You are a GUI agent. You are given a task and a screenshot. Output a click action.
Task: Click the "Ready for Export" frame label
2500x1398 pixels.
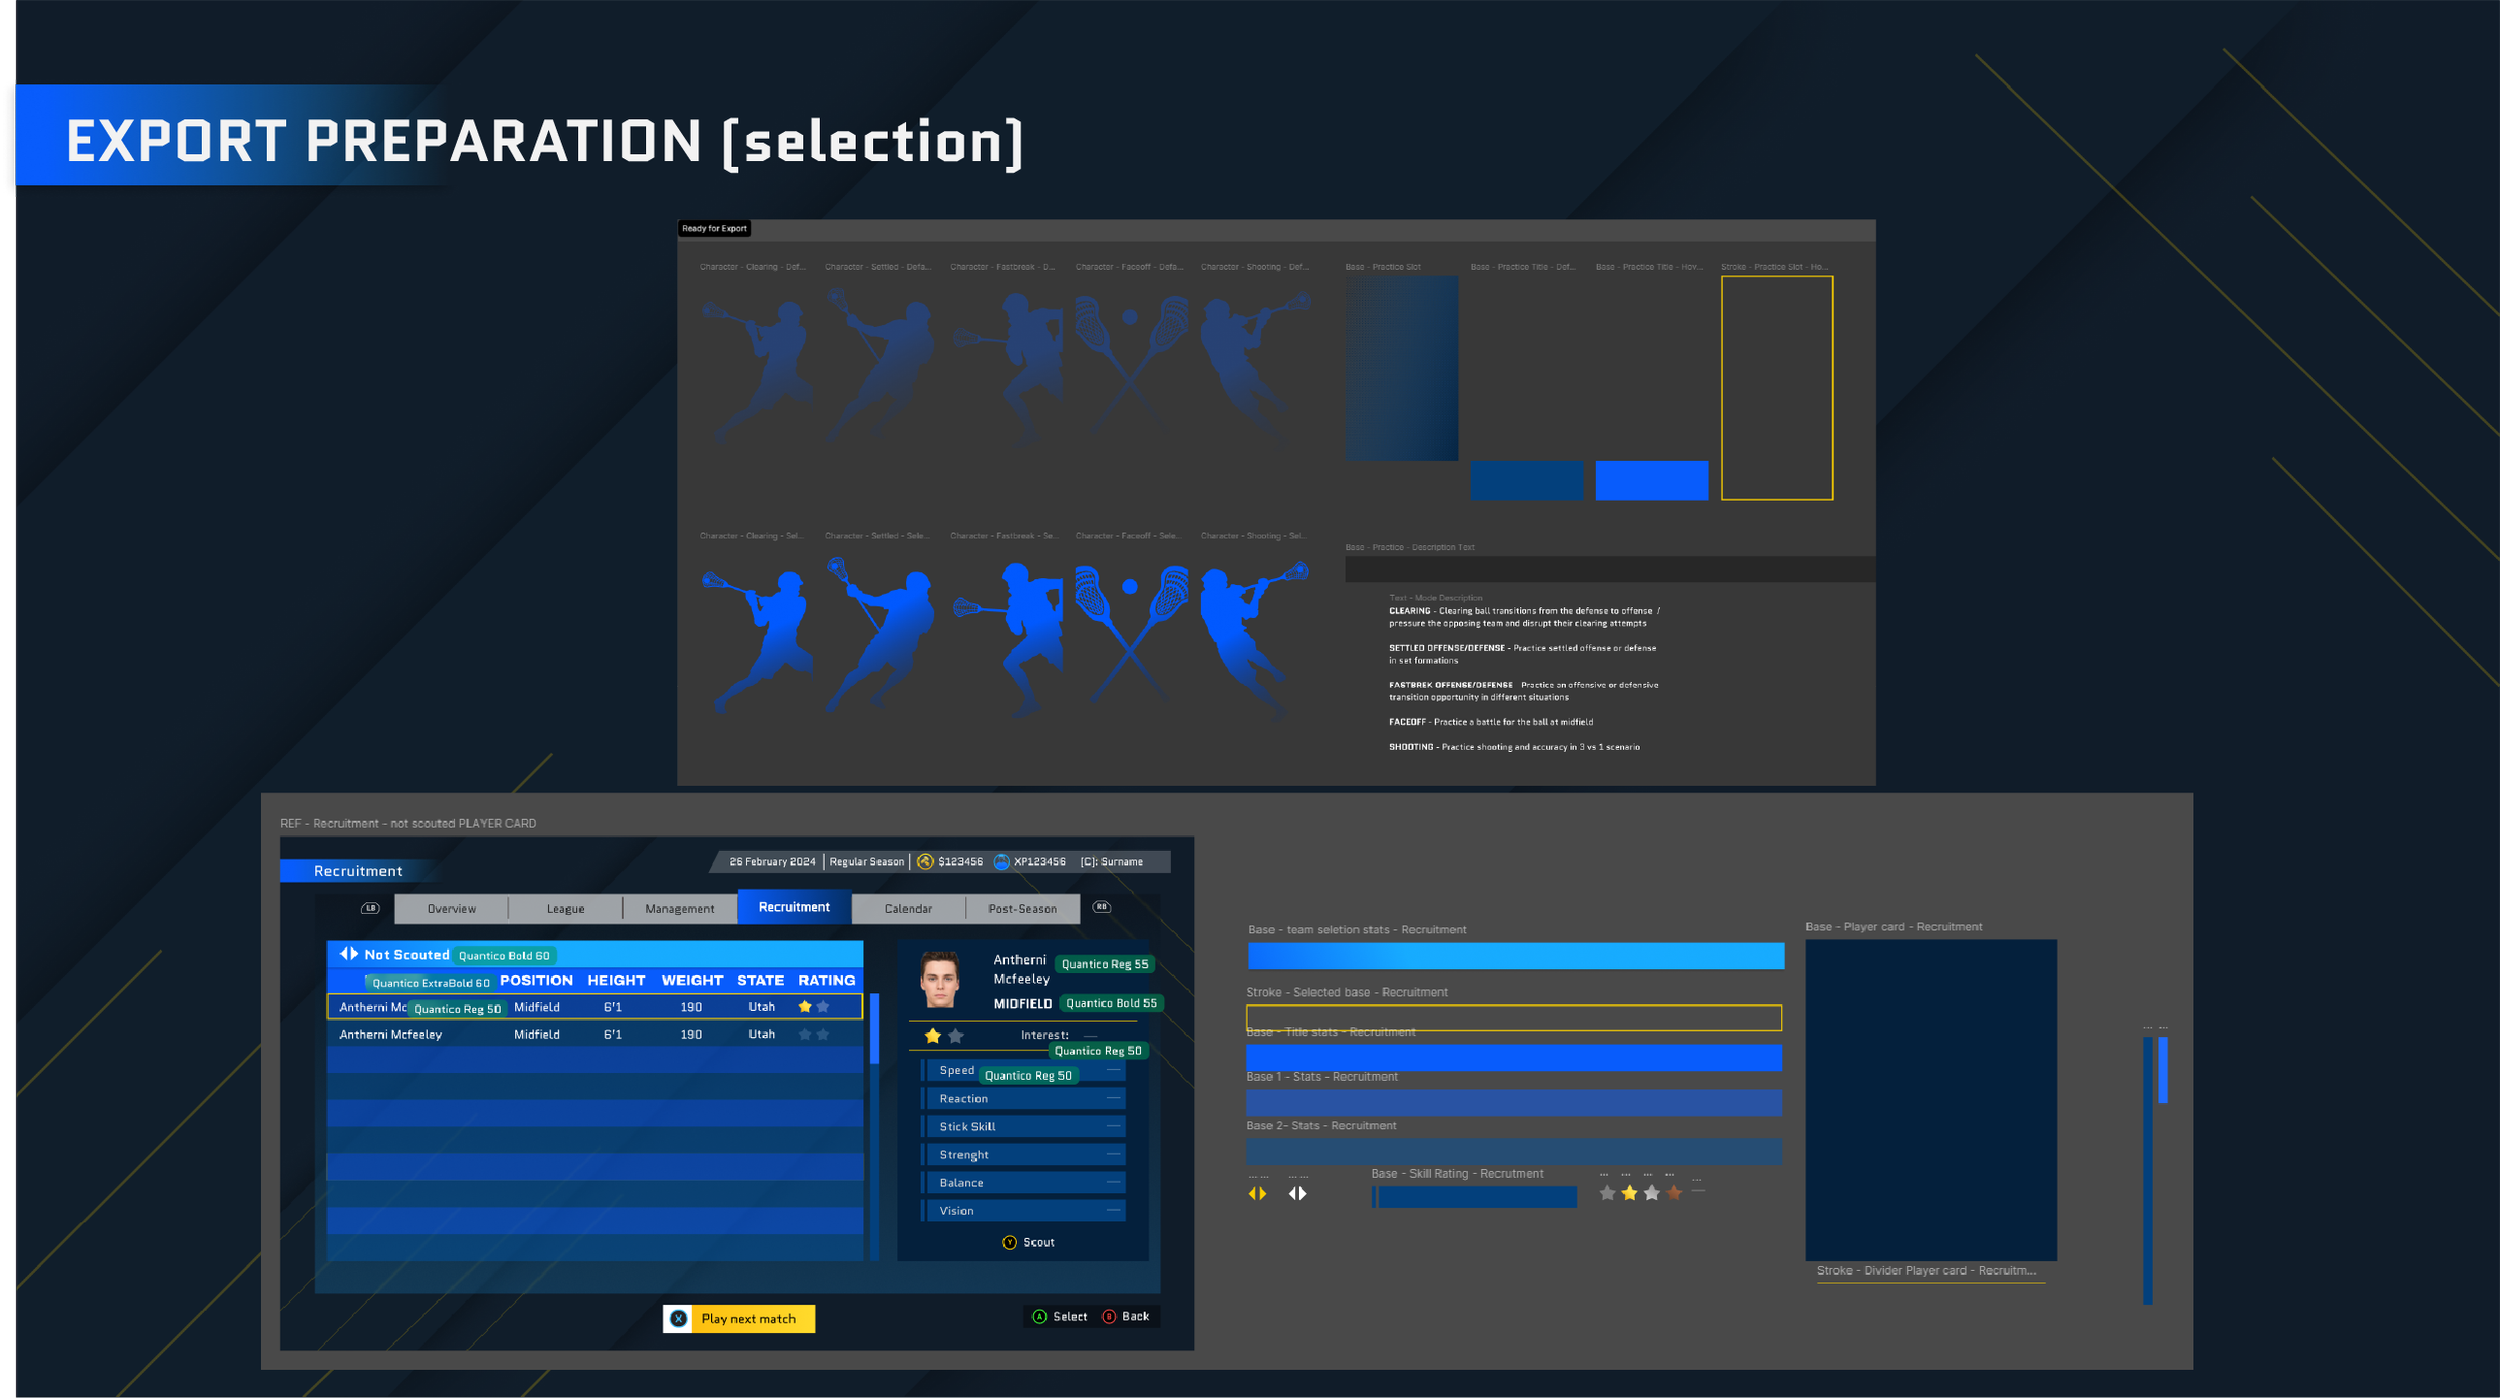pos(714,229)
